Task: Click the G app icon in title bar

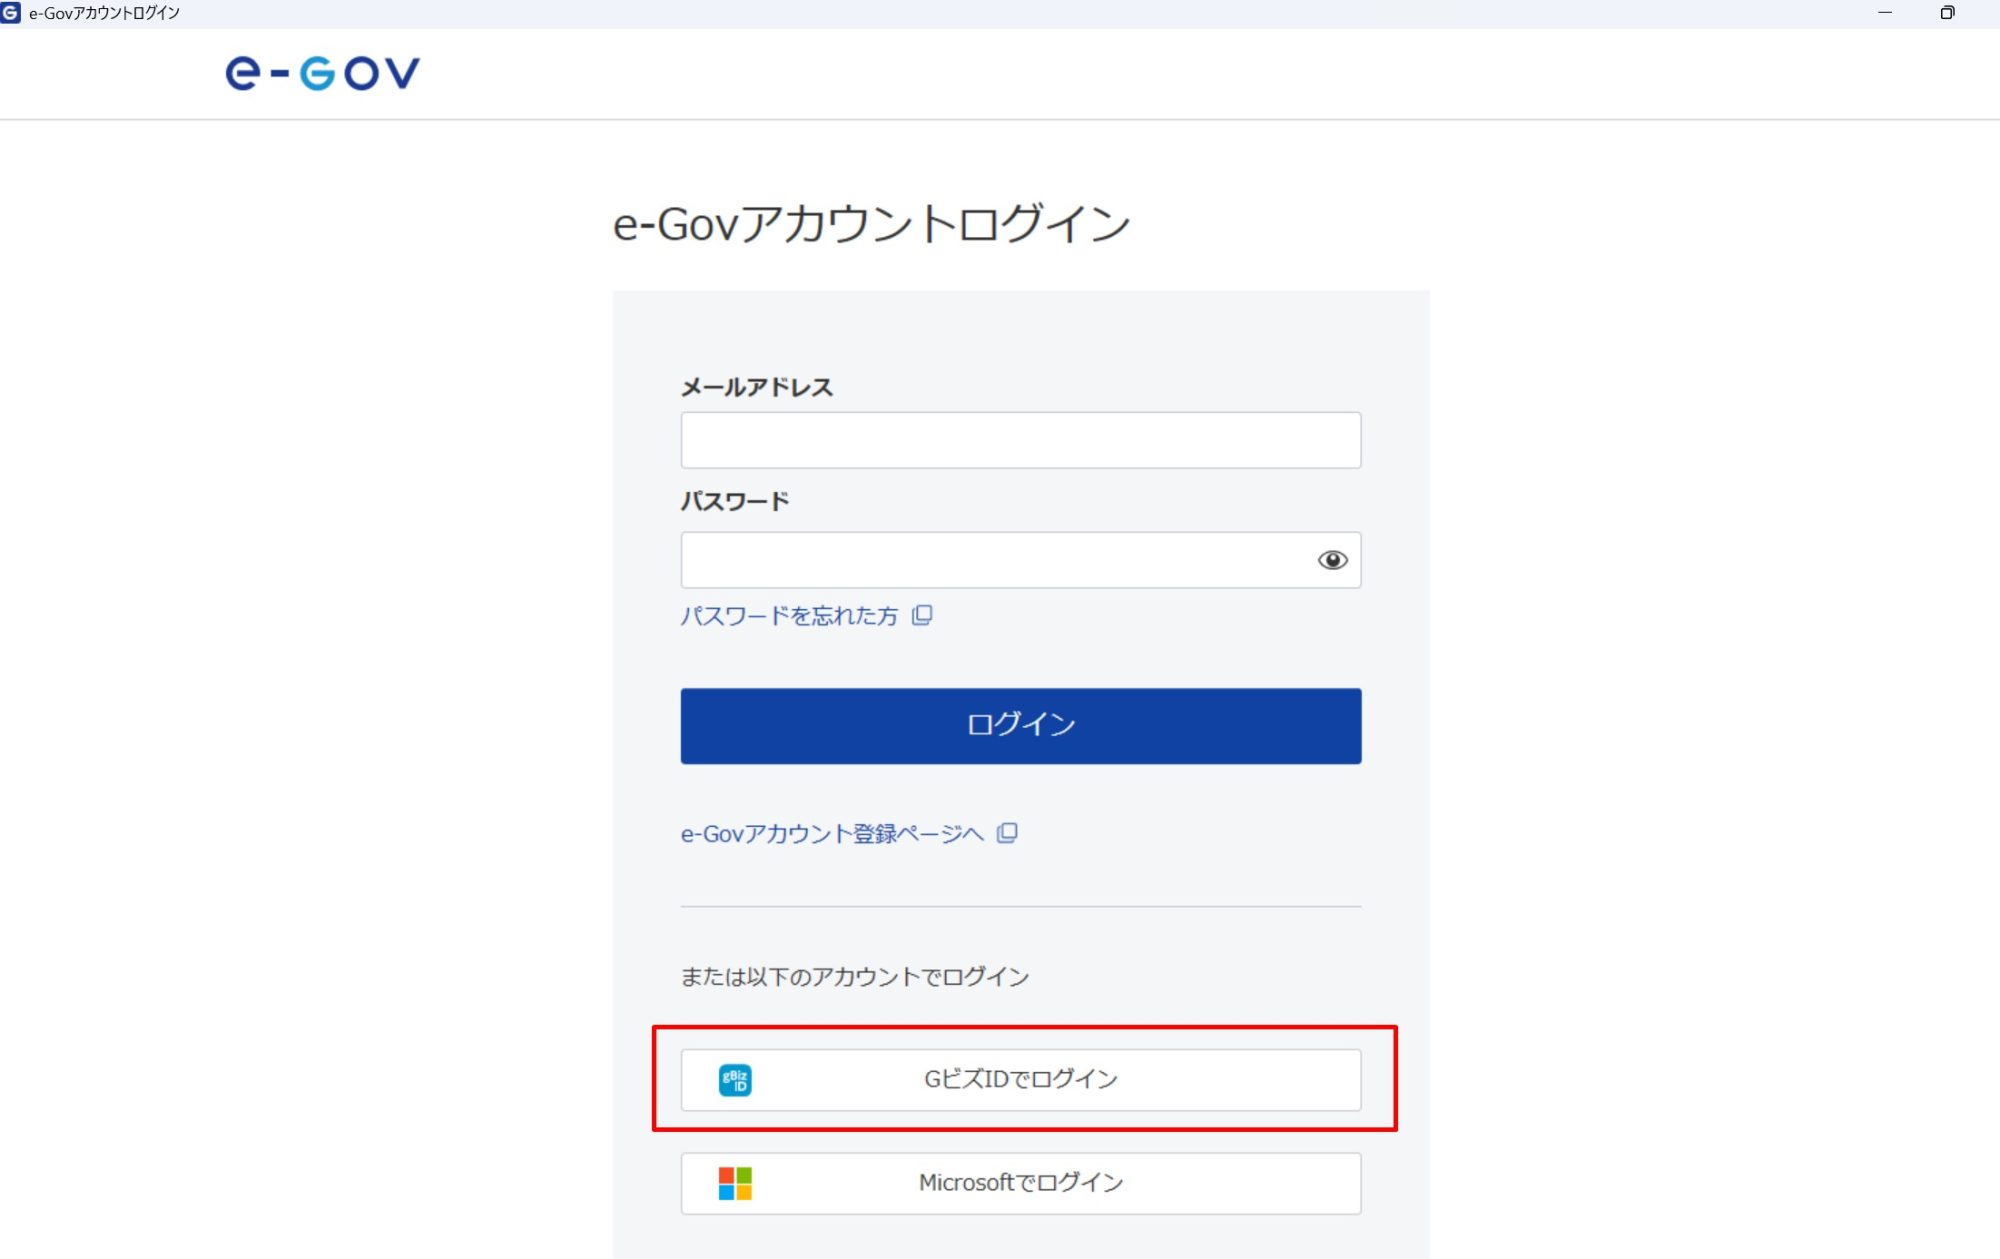Action: (10, 13)
